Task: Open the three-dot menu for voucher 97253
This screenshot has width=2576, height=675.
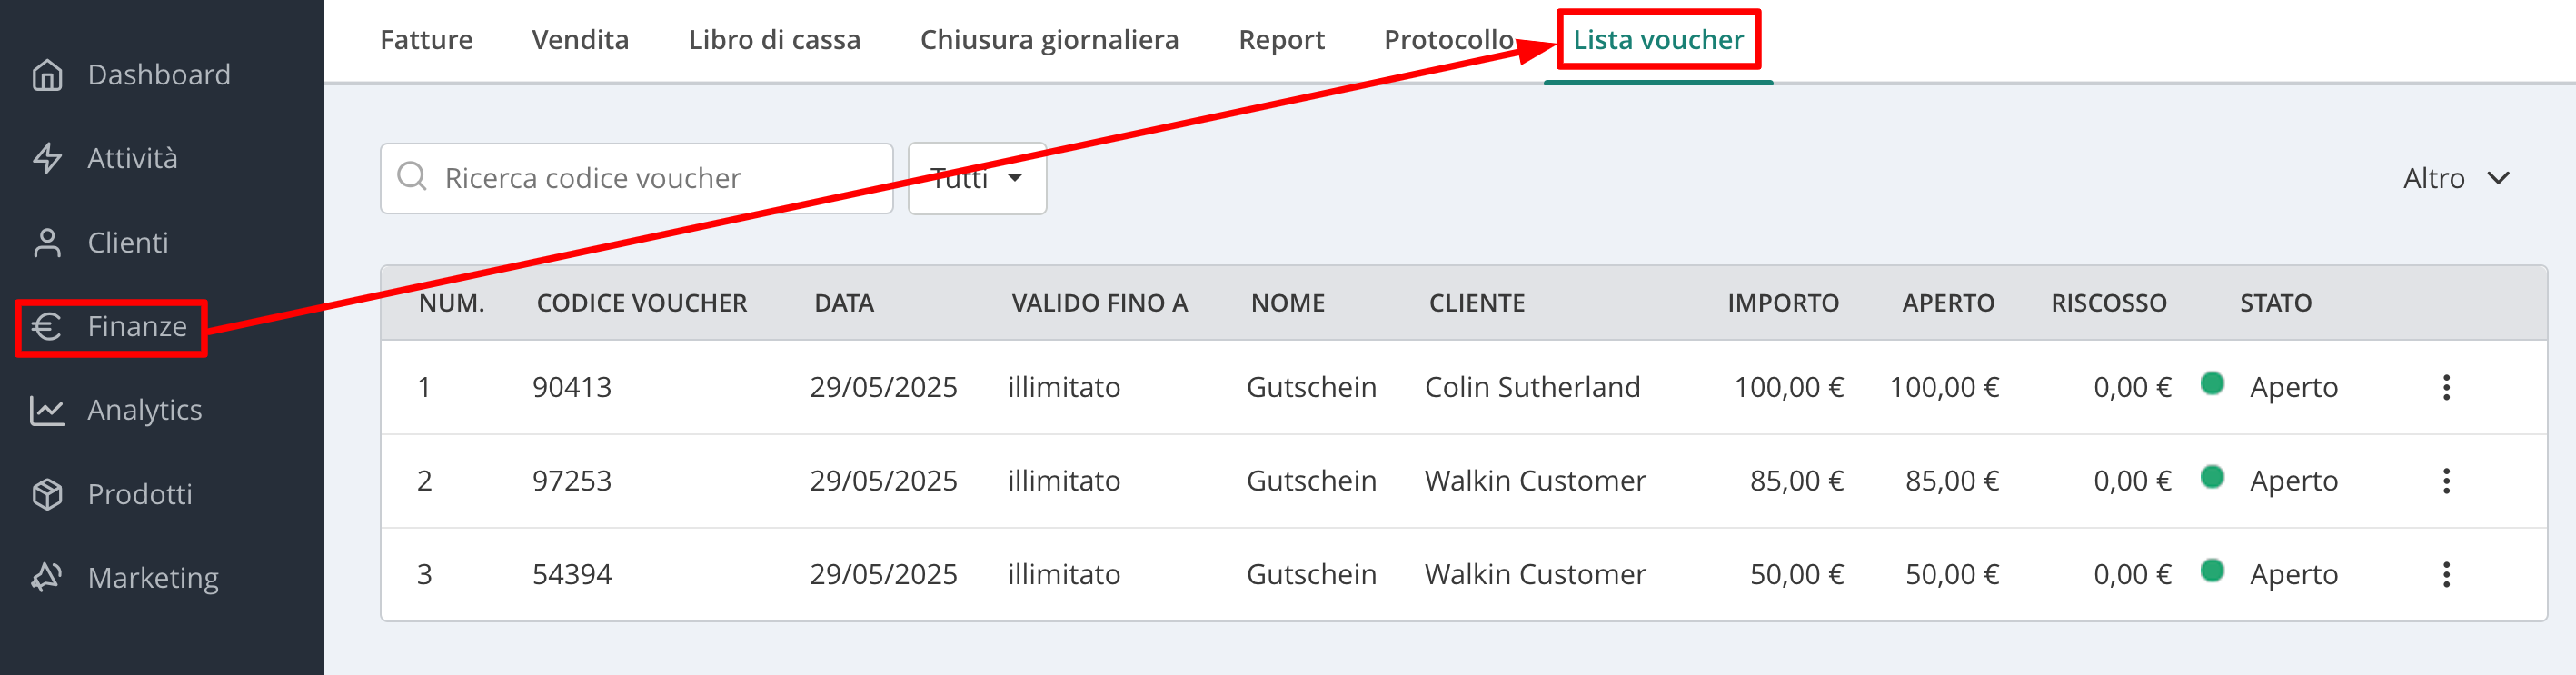Action: [2446, 481]
